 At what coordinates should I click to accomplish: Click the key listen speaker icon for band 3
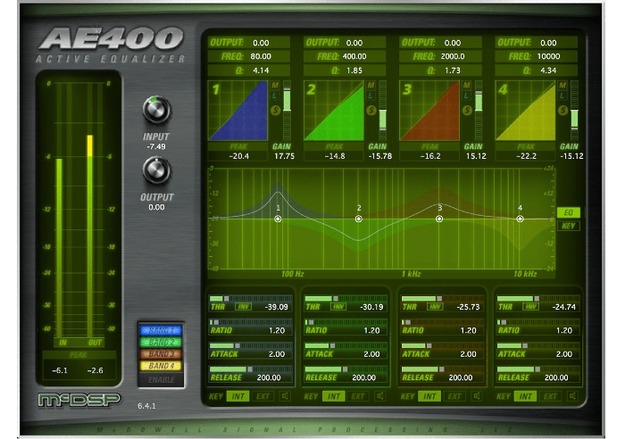(476, 396)
